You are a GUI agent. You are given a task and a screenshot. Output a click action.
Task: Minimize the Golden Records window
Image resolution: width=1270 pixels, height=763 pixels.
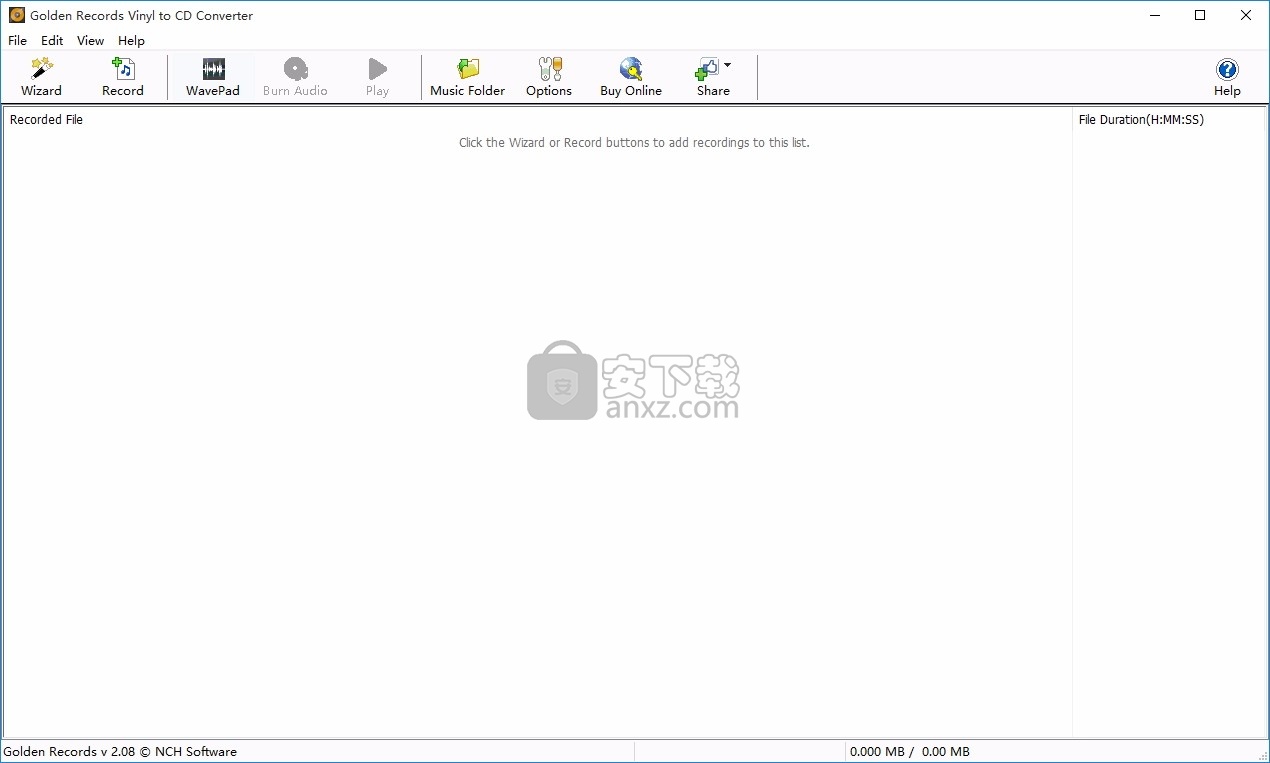[x=1155, y=15]
